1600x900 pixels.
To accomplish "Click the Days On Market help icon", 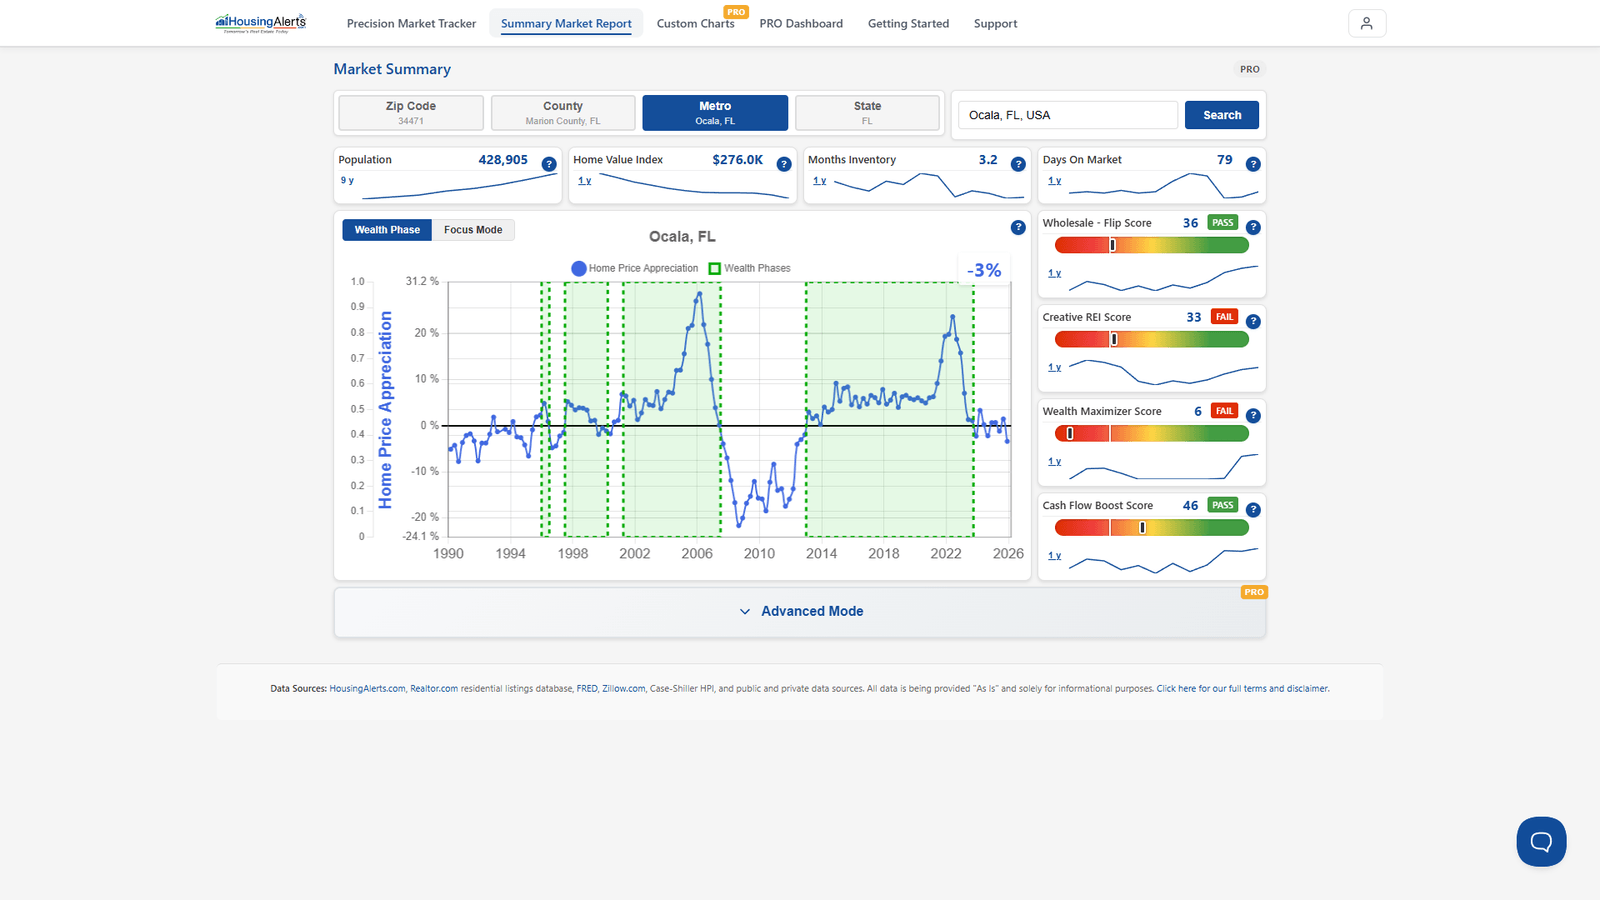I will coord(1253,164).
